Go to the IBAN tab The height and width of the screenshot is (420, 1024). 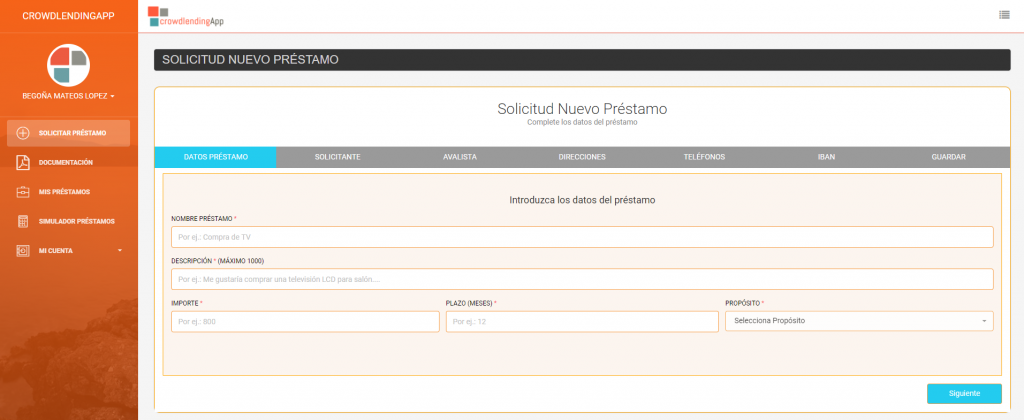coord(826,157)
